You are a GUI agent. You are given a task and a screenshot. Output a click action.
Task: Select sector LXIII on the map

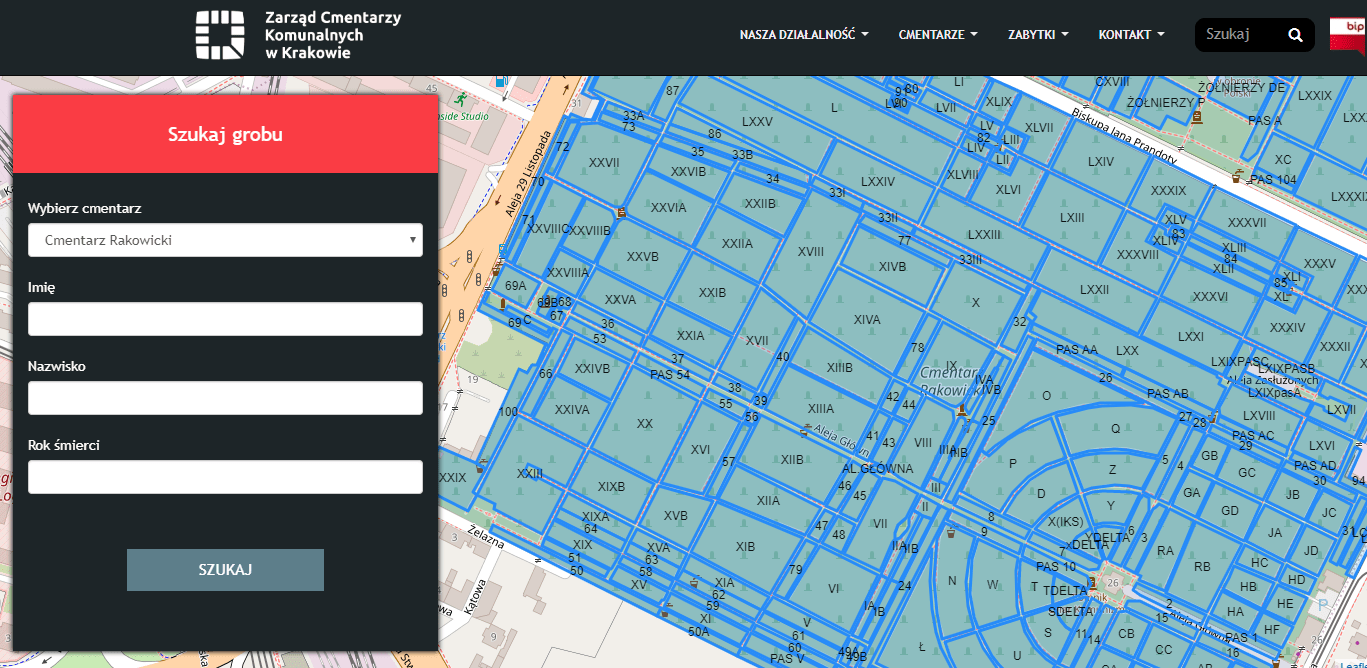click(1072, 217)
